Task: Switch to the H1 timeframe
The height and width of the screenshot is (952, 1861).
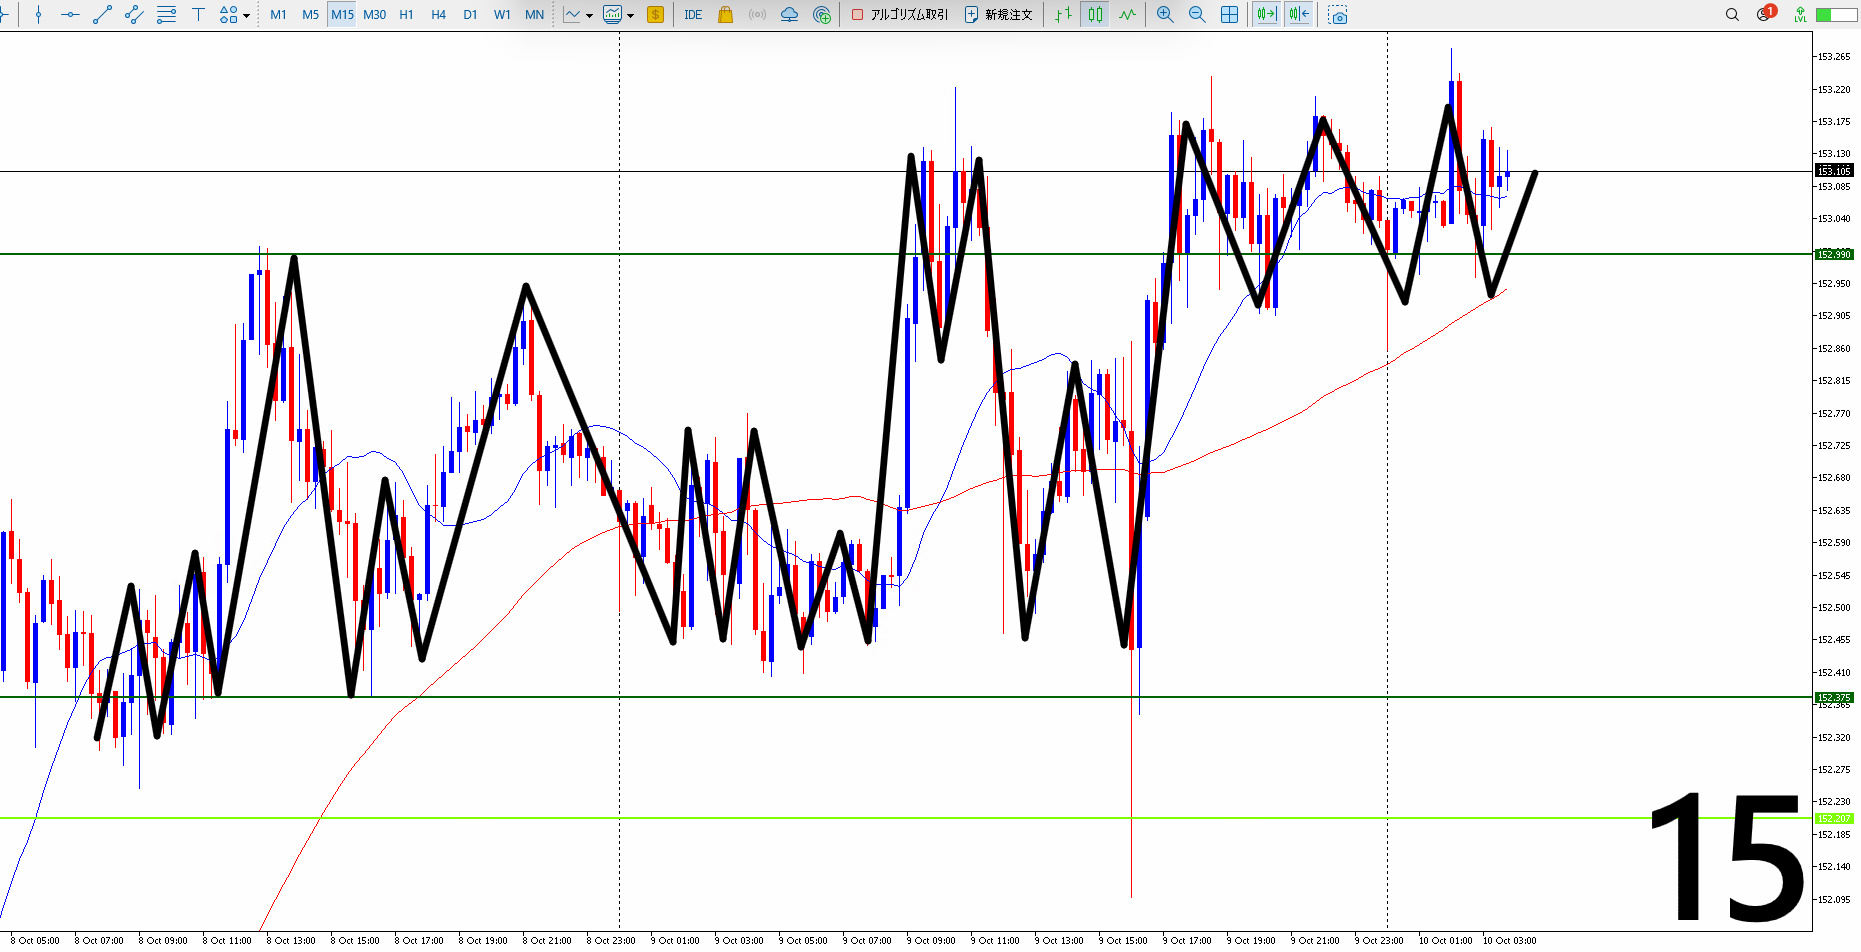Action: click(406, 15)
